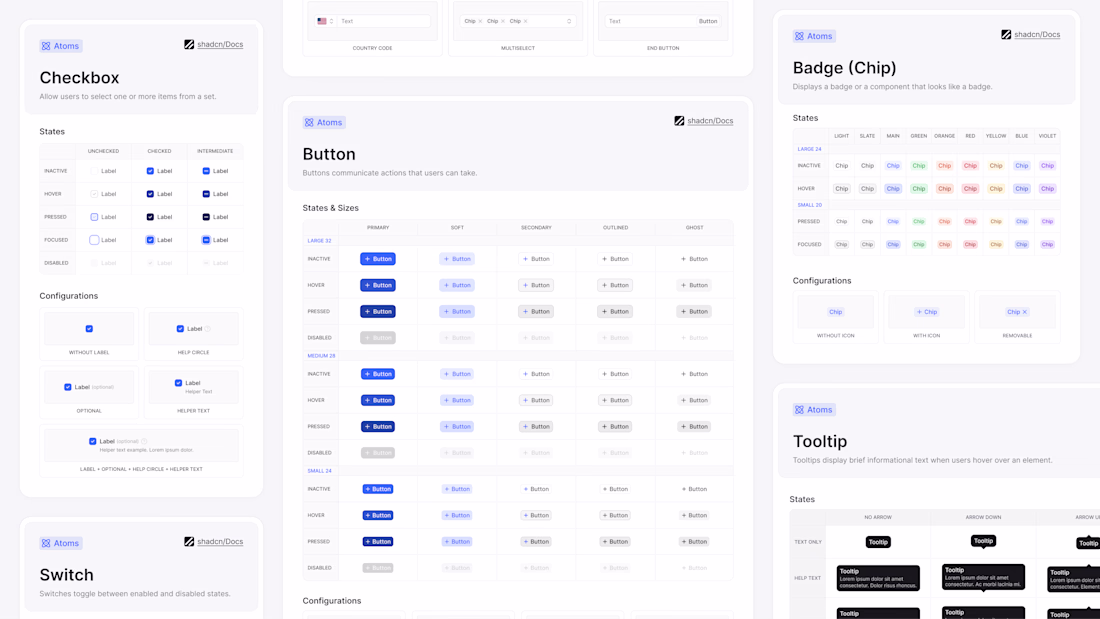Click the Violet chip in the Small 20 Focused row

point(1047,245)
